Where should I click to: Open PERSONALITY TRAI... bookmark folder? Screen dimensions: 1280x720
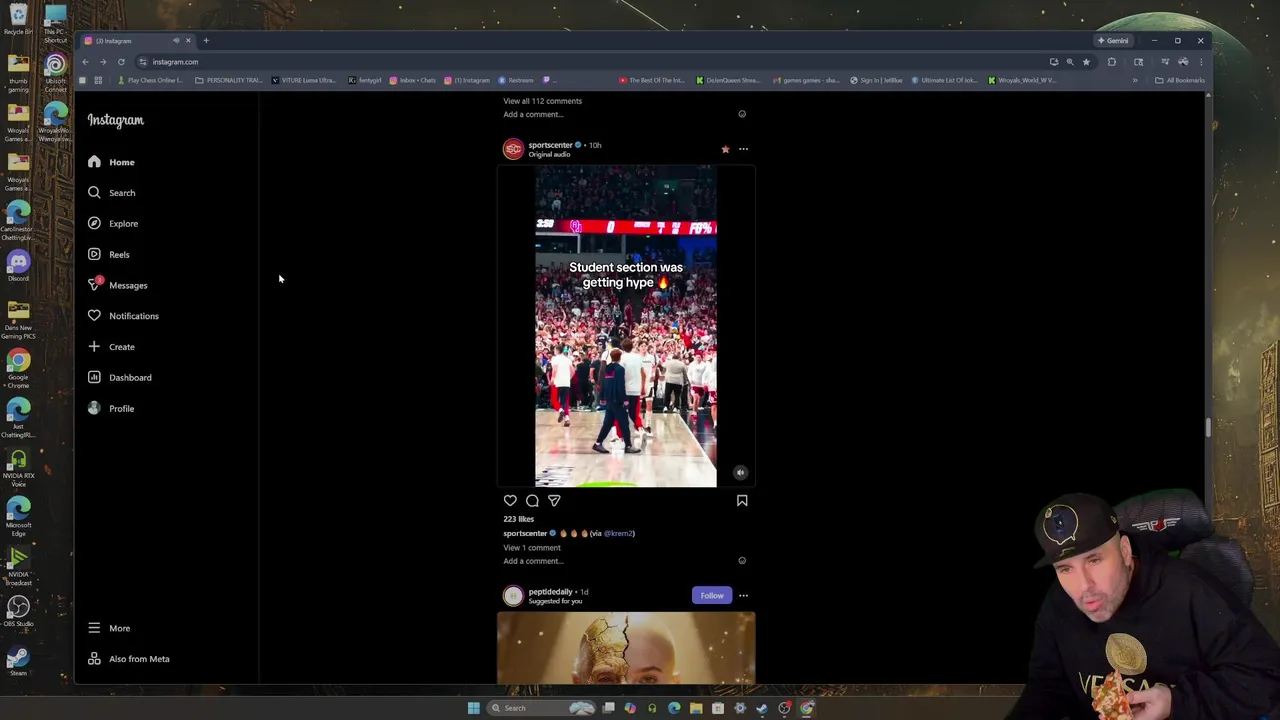coord(228,80)
